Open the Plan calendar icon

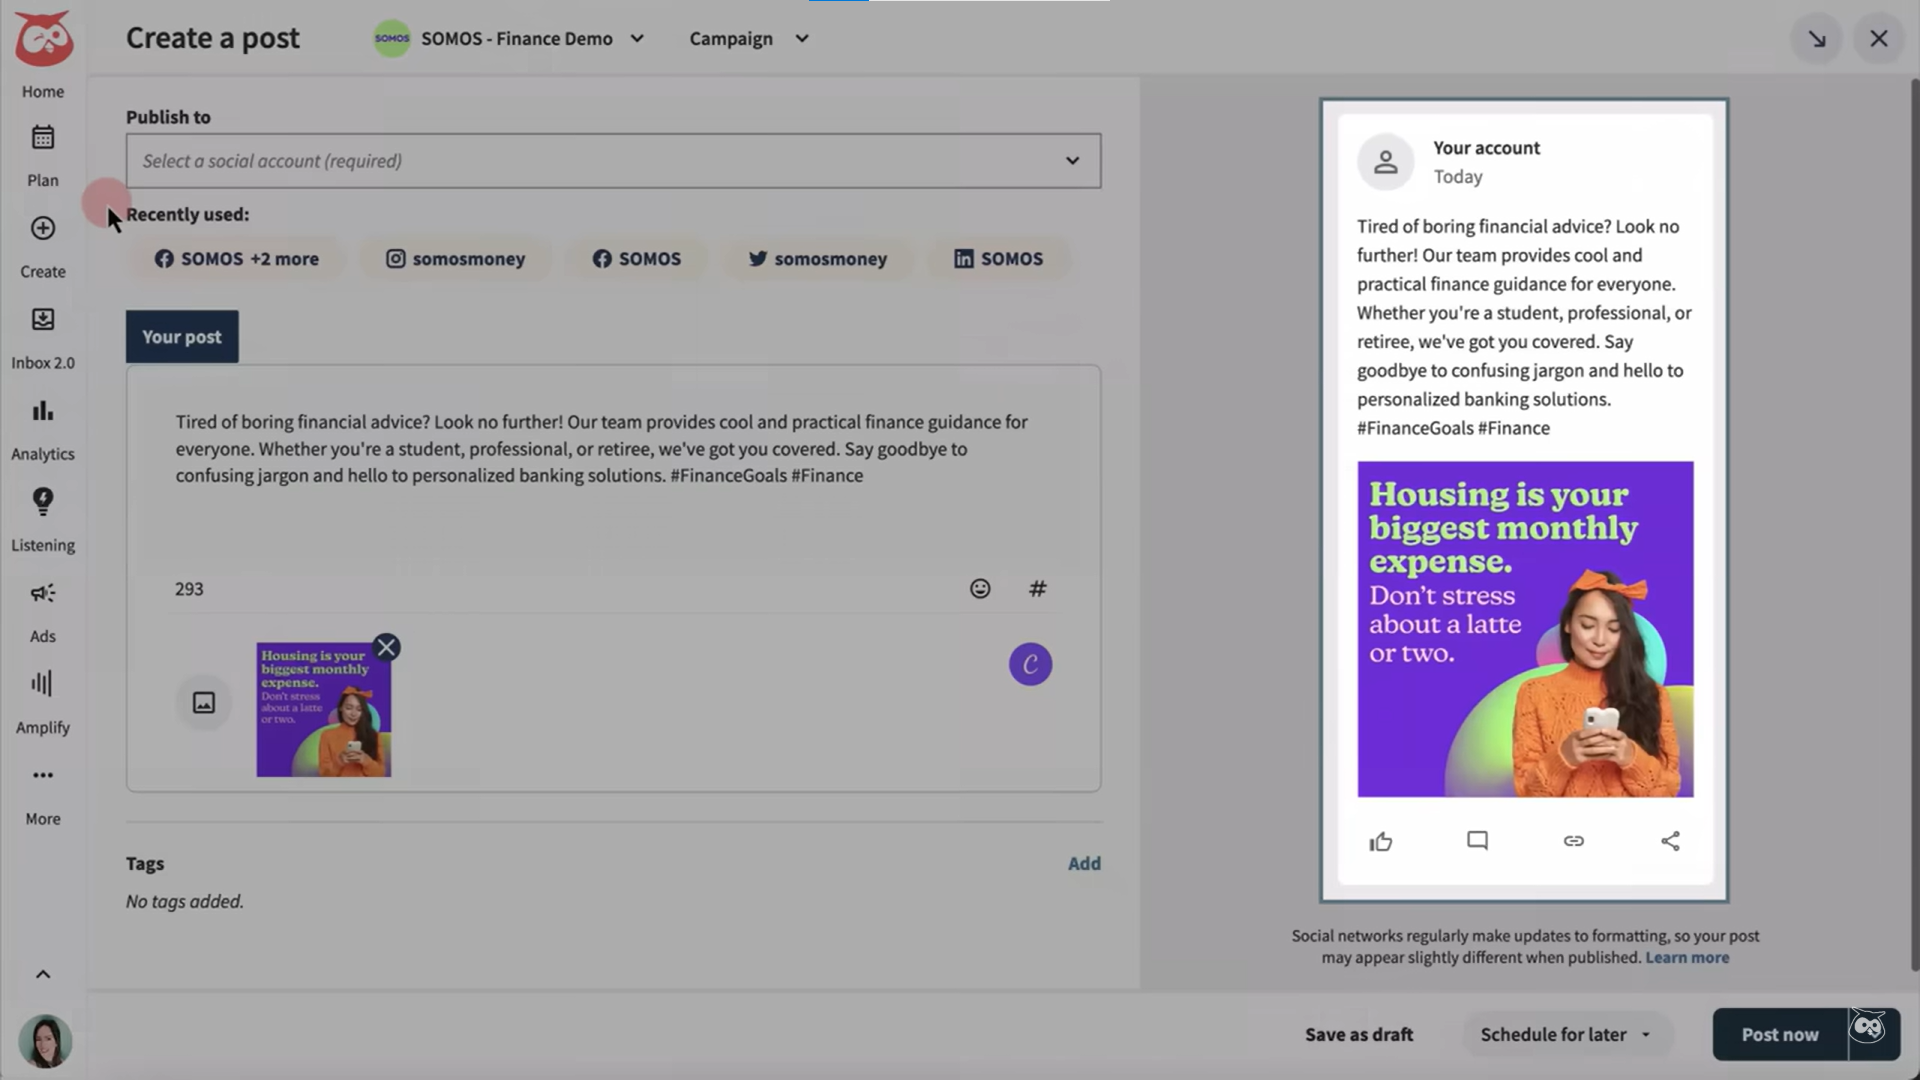(x=43, y=138)
